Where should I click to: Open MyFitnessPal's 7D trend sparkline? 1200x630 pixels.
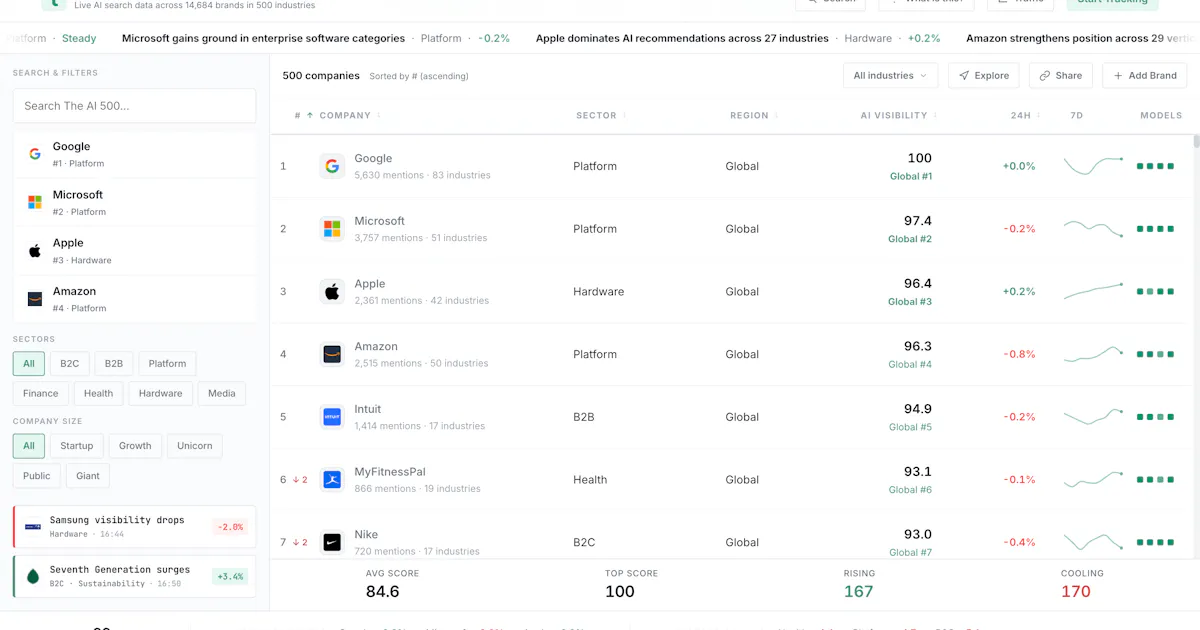[1093, 480]
